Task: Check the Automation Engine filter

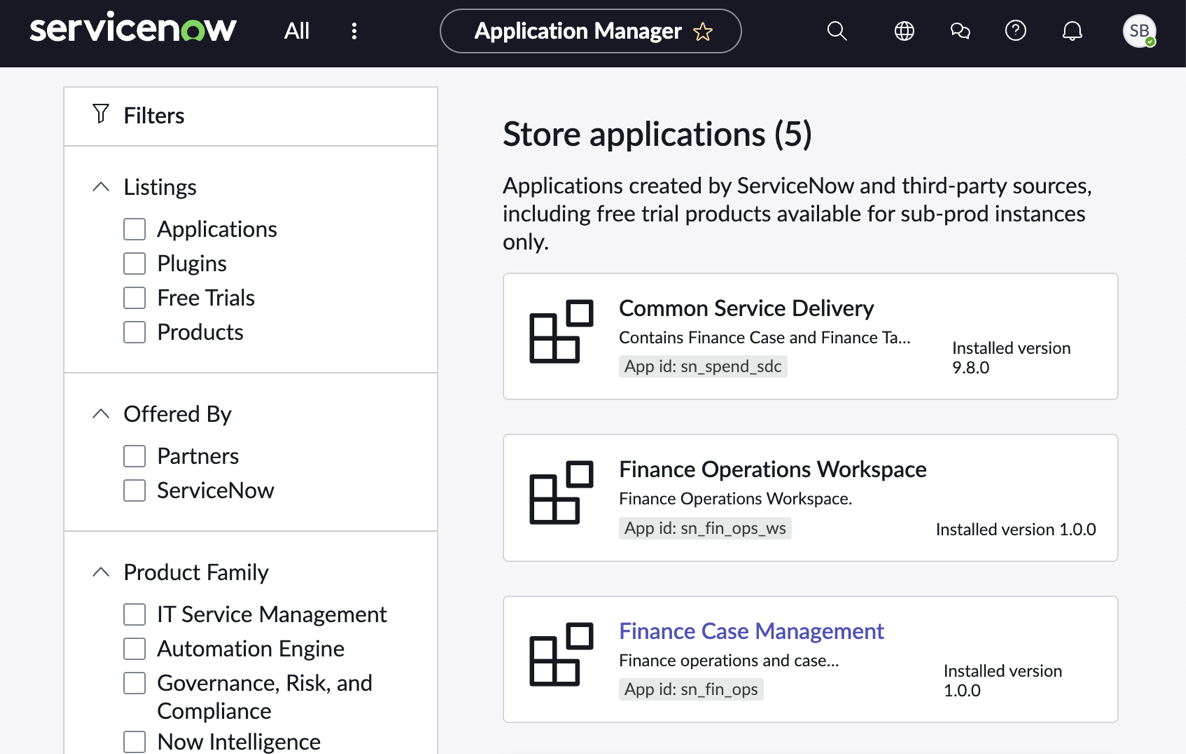Action: pos(135,649)
